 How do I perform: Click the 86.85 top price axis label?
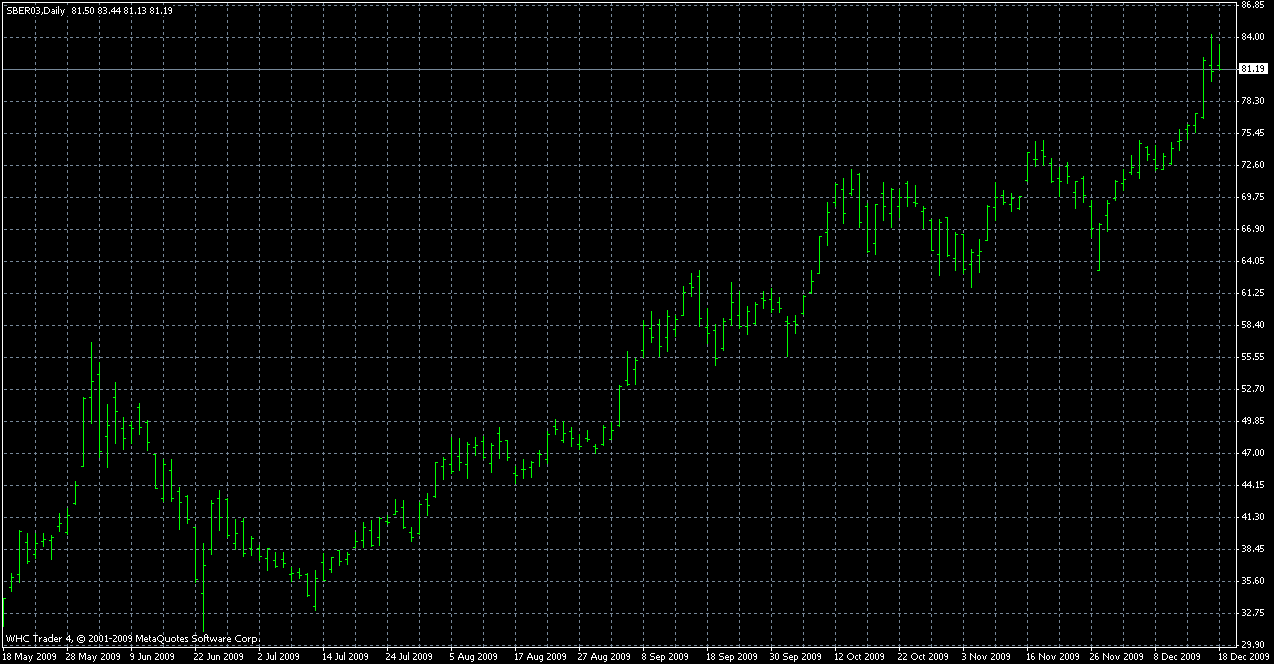(x=1252, y=5)
